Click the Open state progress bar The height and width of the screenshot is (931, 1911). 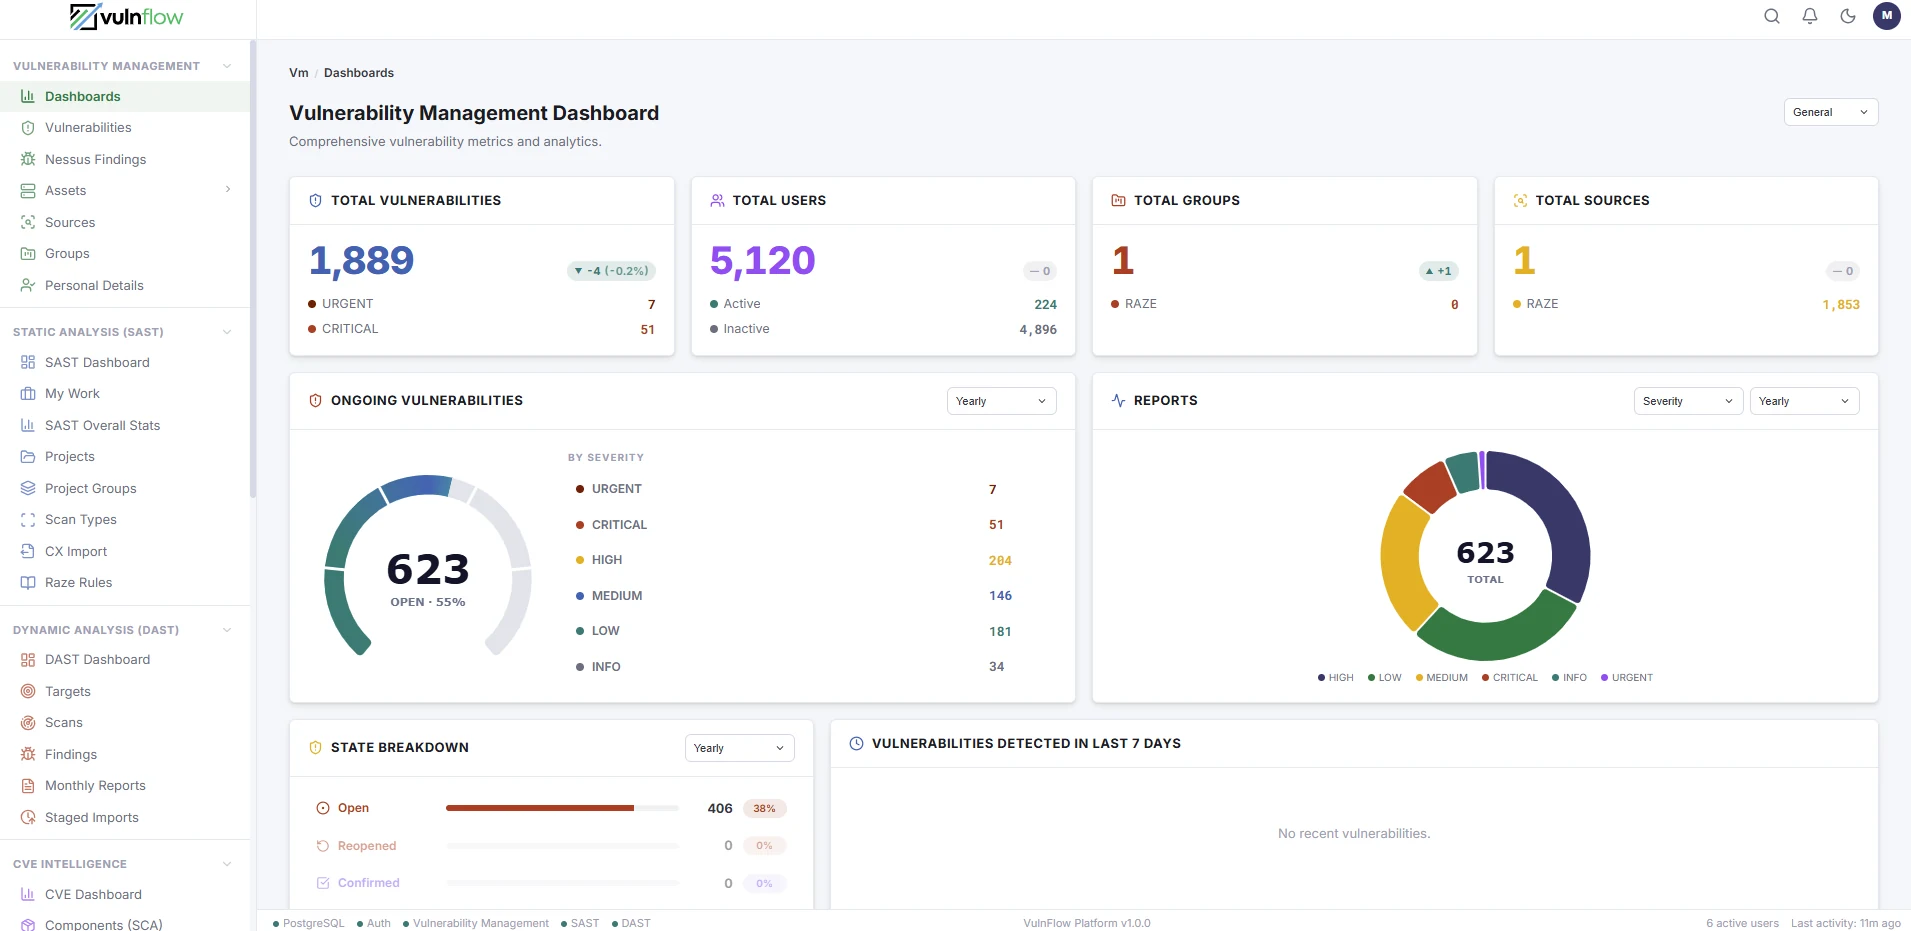(x=562, y=808)
